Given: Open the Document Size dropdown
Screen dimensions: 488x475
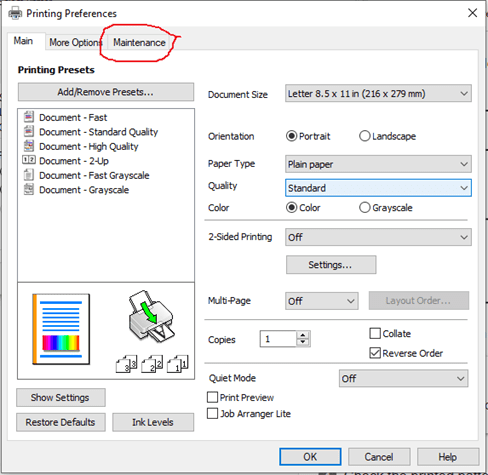Looking at the screenshot, I should coord(378,93).
